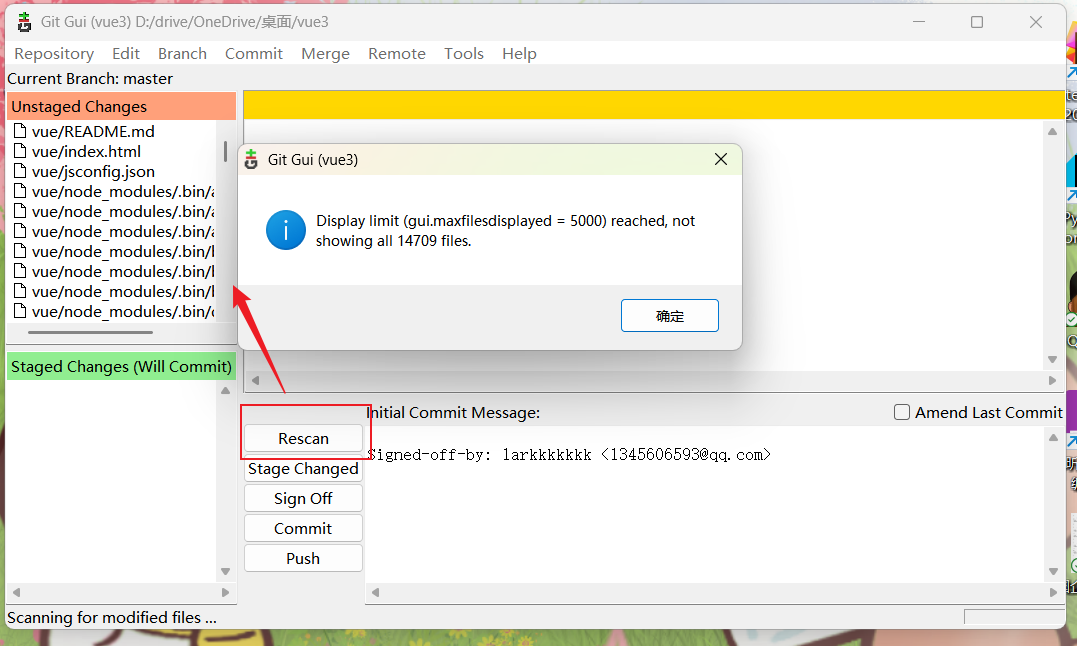Image resolution: width=1077 pixels, height=646 pixels.
Task: Click the Git icon in the dialog title
Action: pos(251,159)
